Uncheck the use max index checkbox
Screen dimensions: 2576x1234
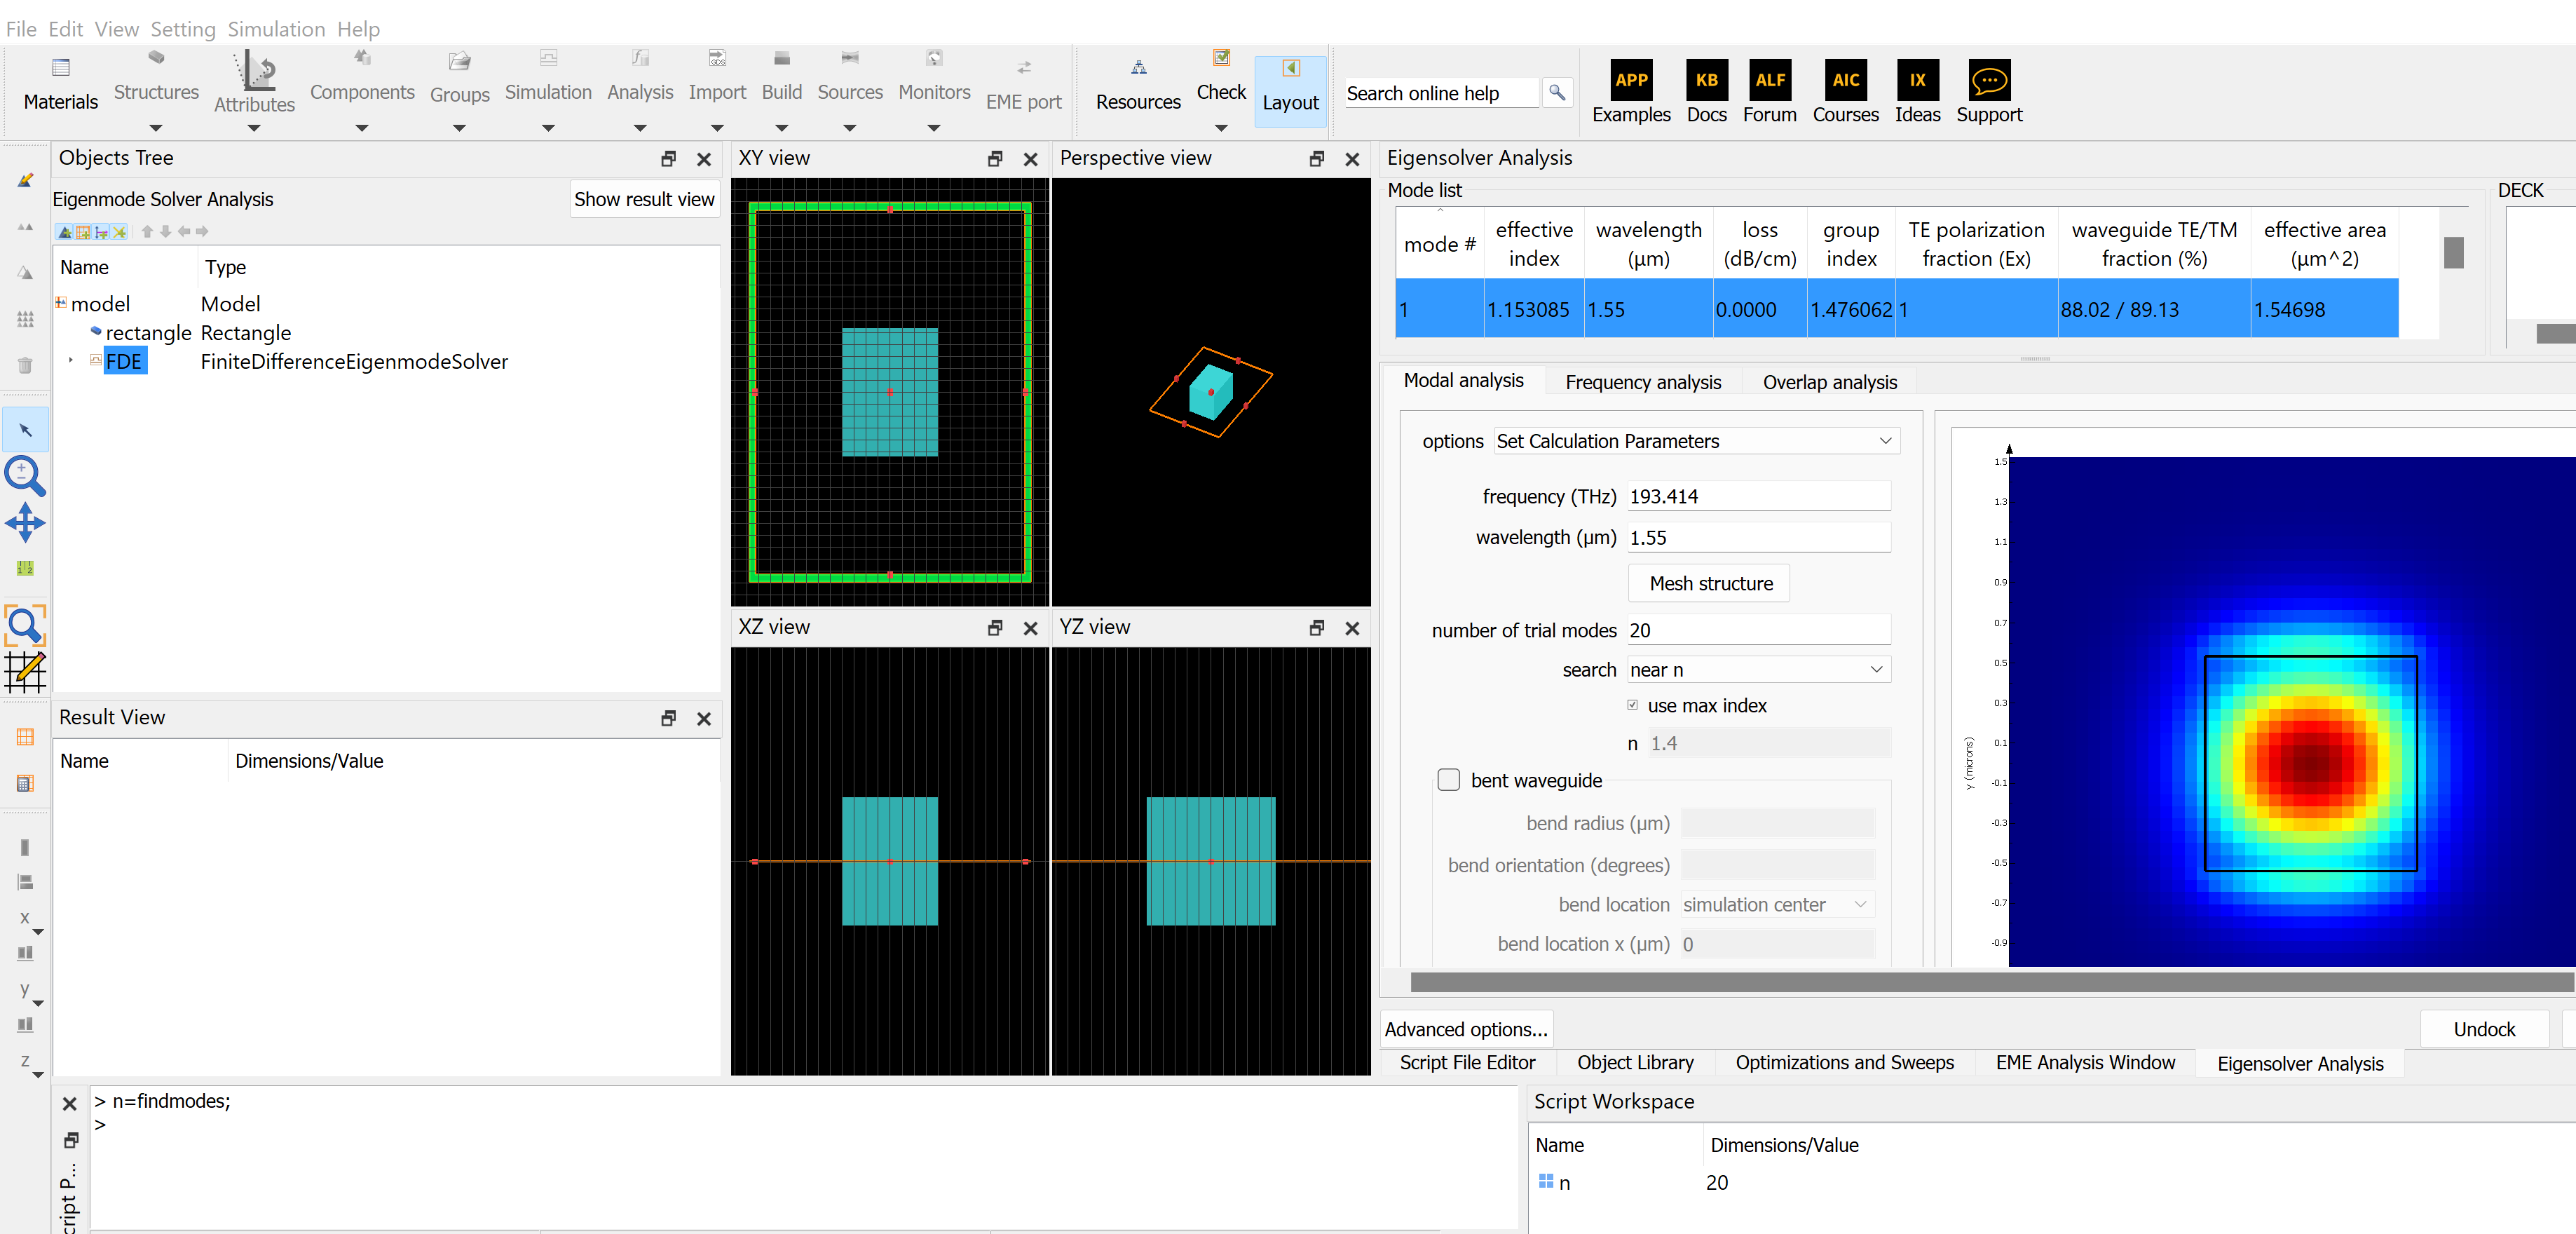point(1632,705)
